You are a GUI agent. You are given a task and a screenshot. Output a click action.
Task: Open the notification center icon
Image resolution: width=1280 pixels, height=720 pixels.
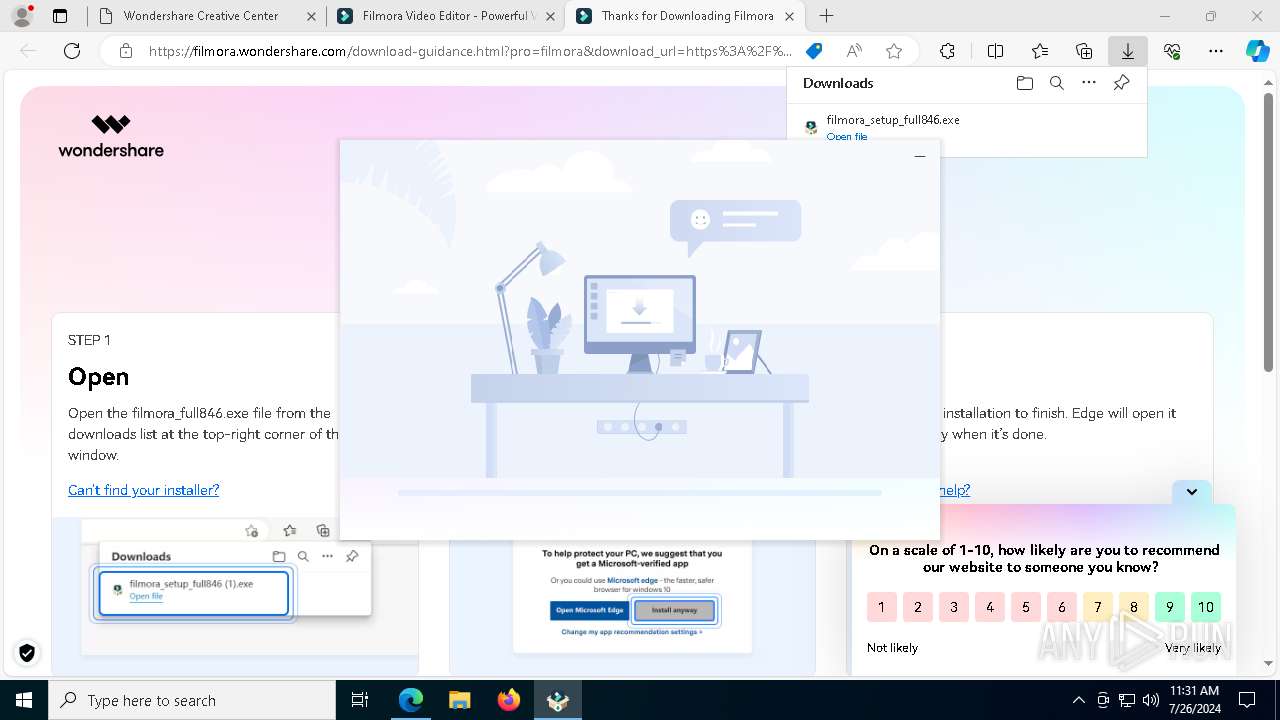coord(1247,700)
